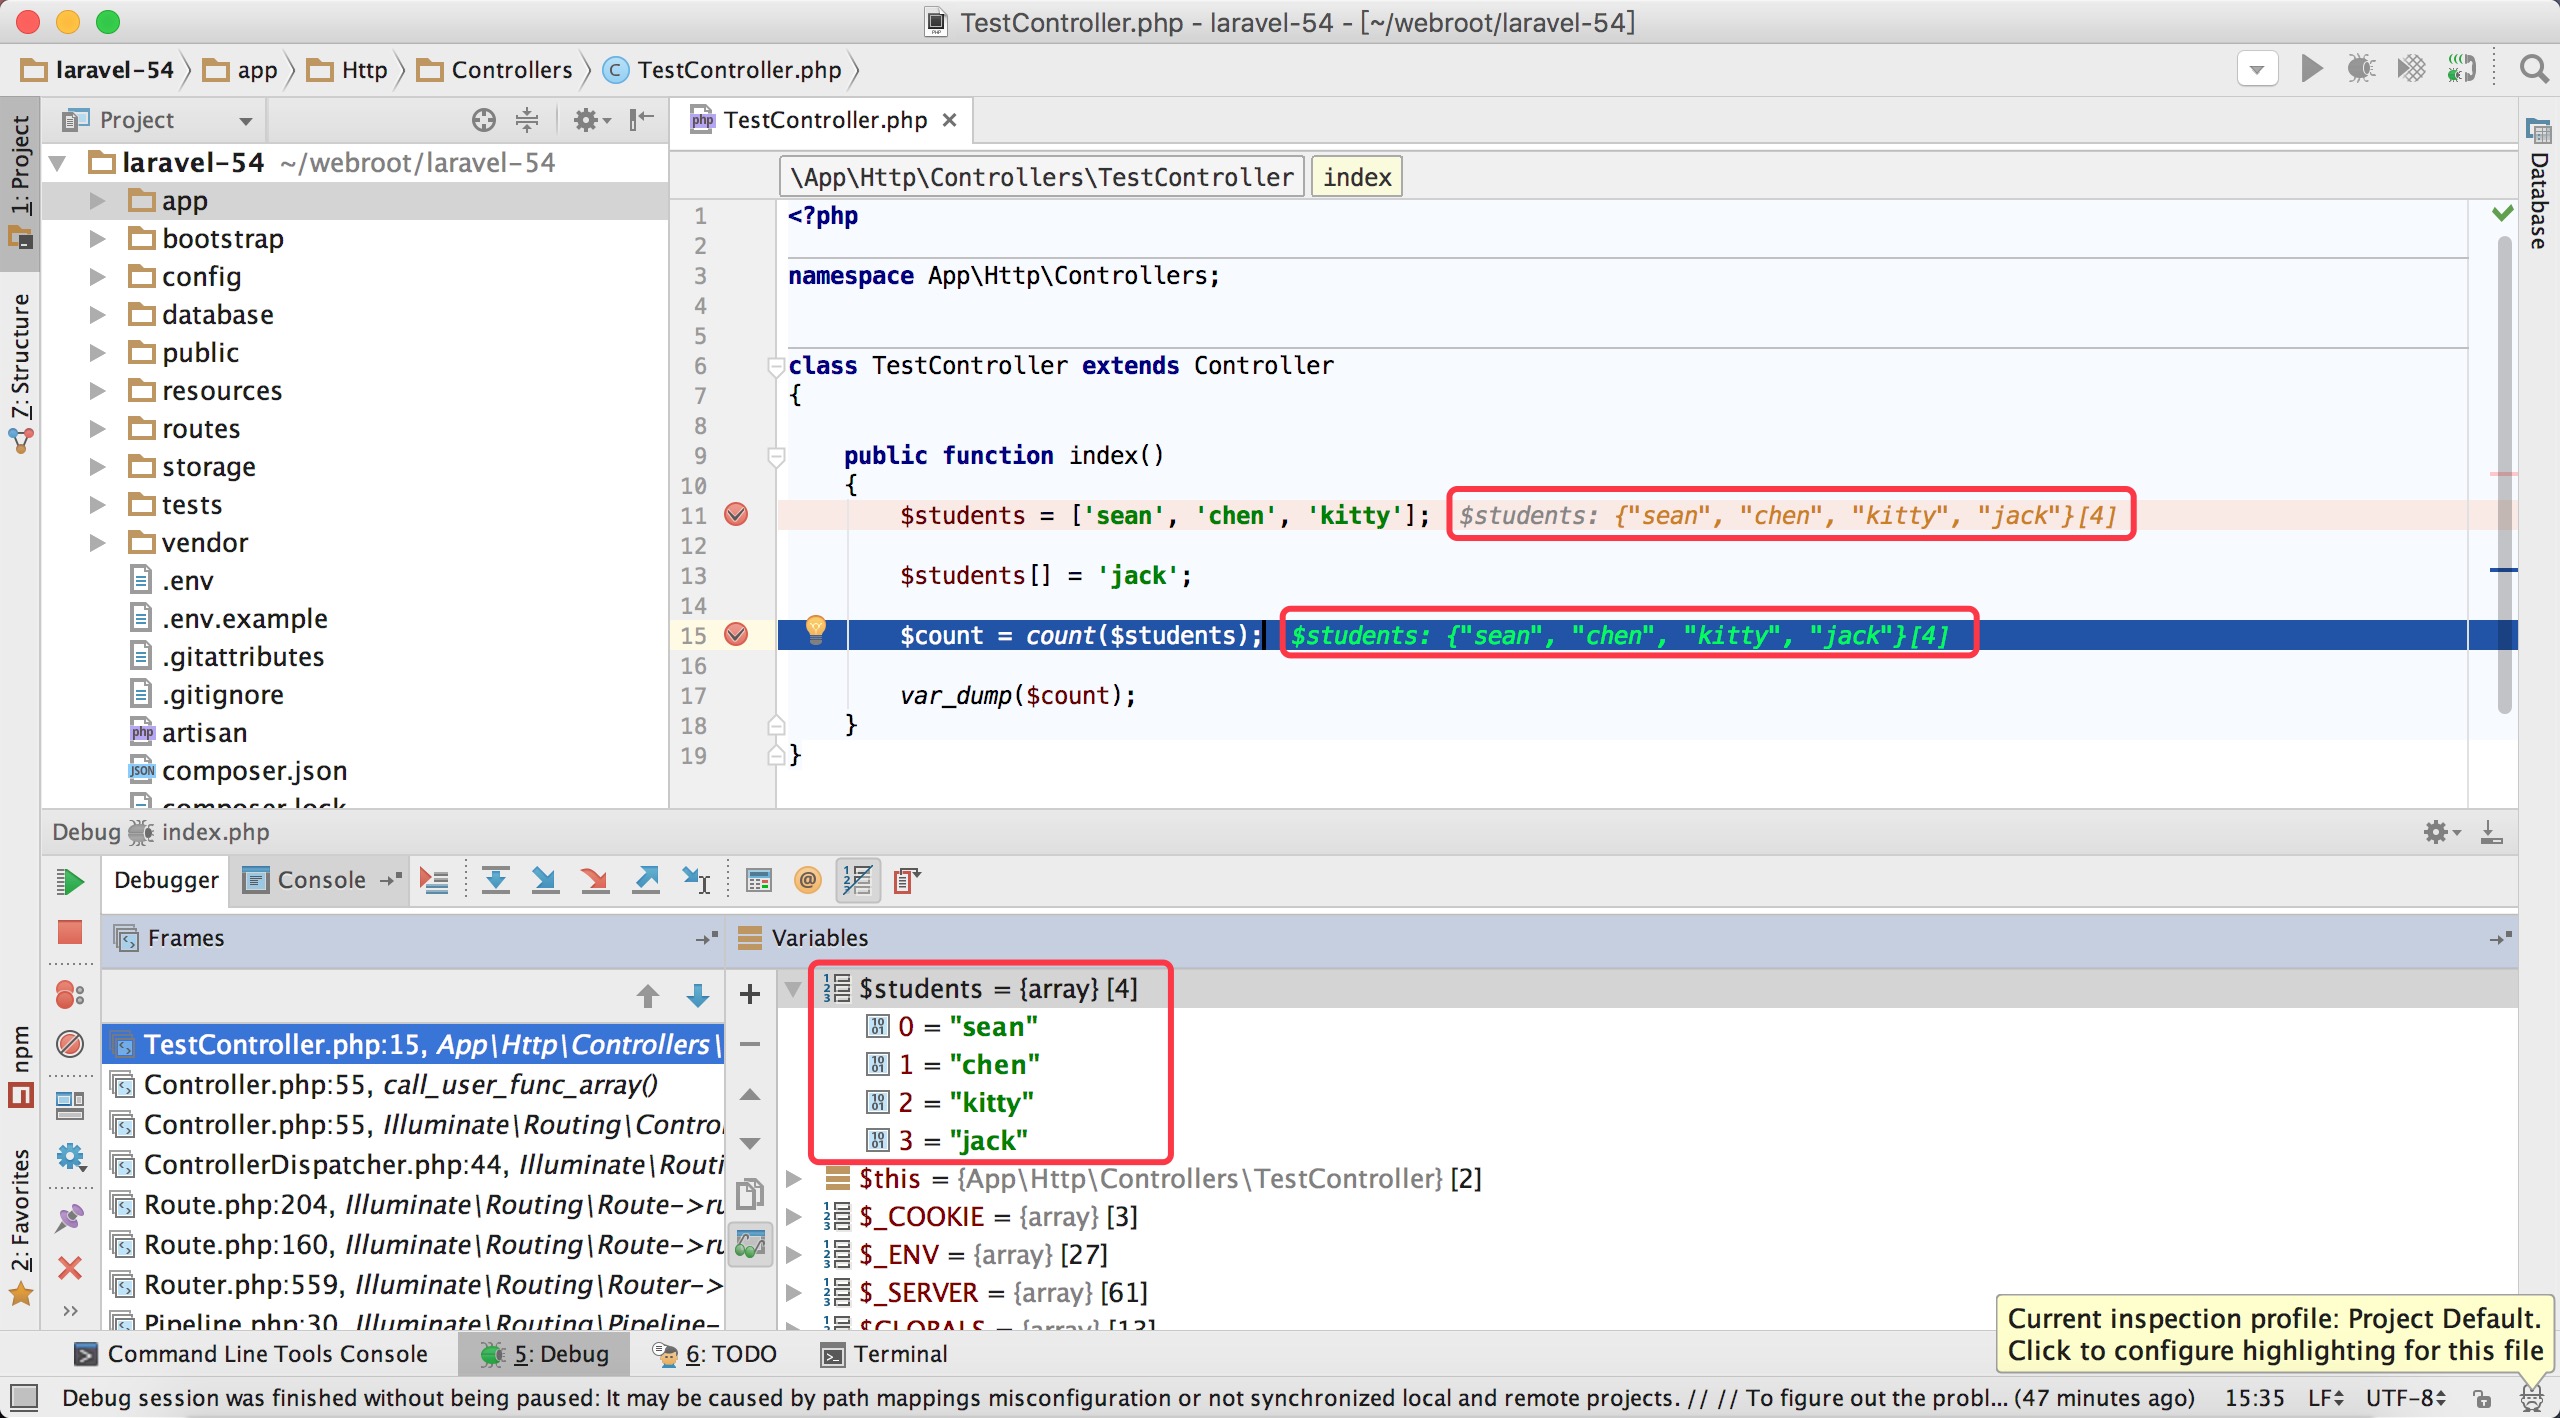Image resolution: width=2560 pixels, height=1418 pixels.
Task: Open the Database side panel
Action: [2538, 186]
